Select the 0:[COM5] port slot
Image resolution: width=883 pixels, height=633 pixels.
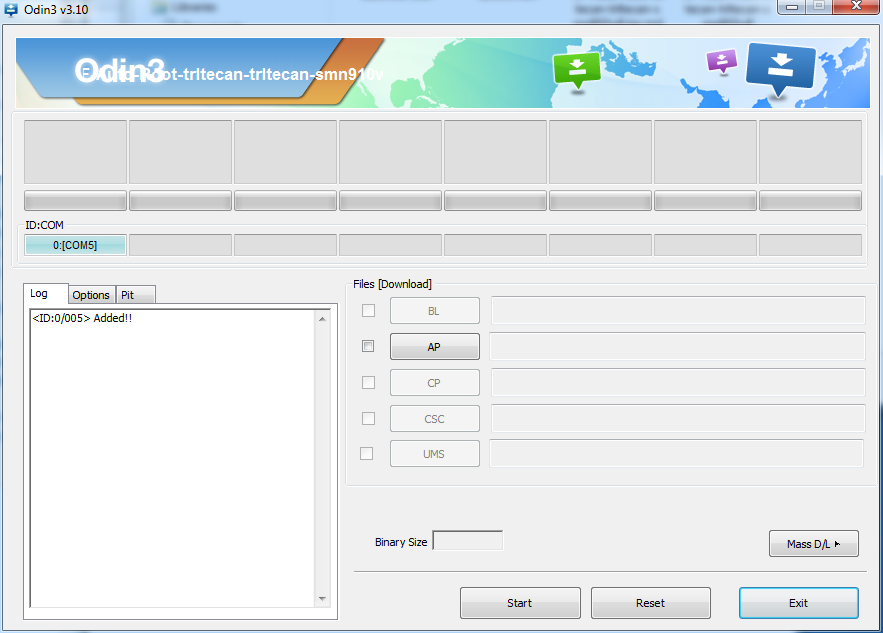click(75, 245)
